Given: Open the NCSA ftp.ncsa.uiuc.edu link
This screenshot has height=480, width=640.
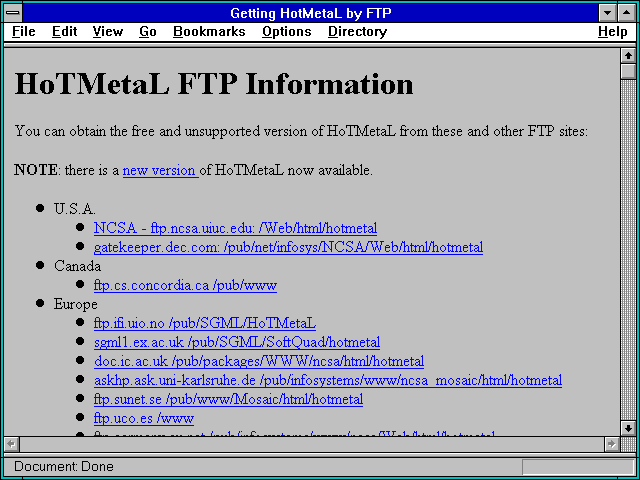Looking at the screenshot, I should (235, 228).
